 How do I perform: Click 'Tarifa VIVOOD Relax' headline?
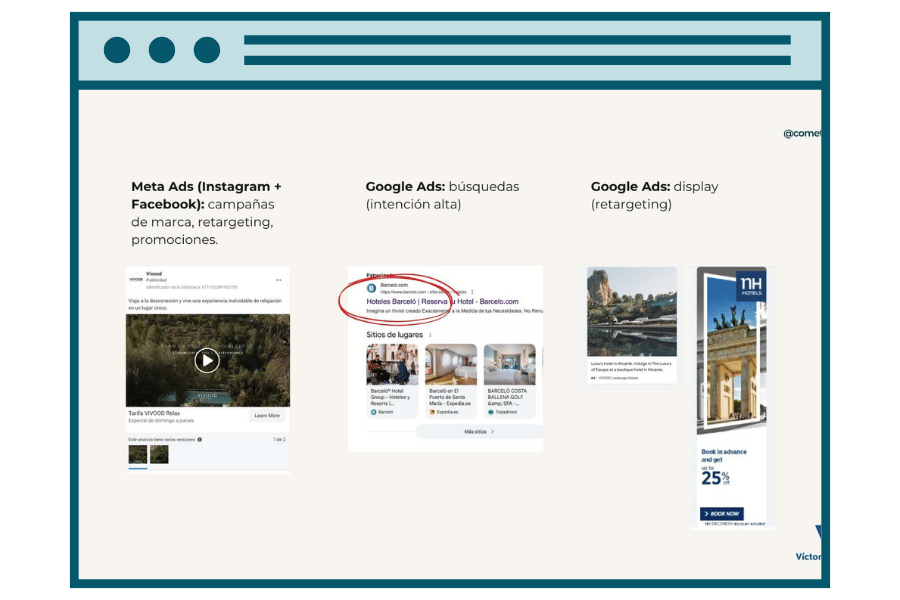154,413
